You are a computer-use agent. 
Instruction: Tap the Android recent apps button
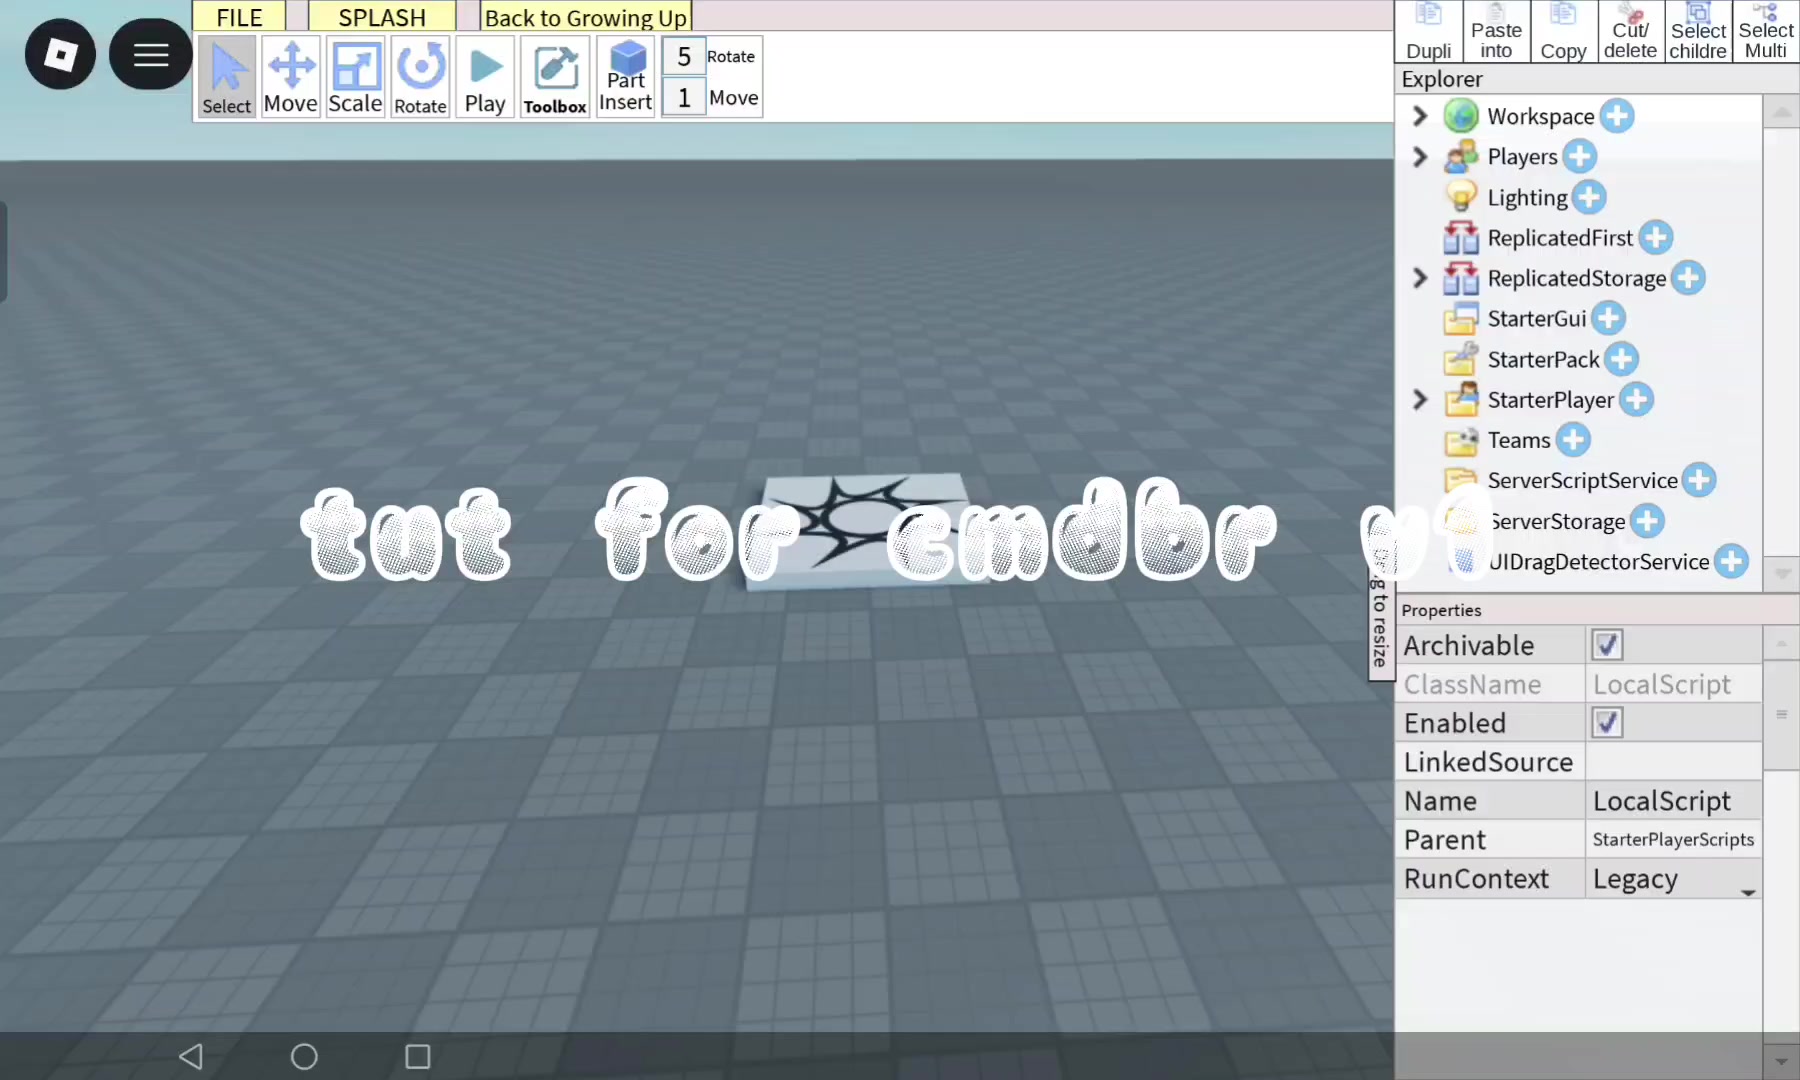[418, 1056]
